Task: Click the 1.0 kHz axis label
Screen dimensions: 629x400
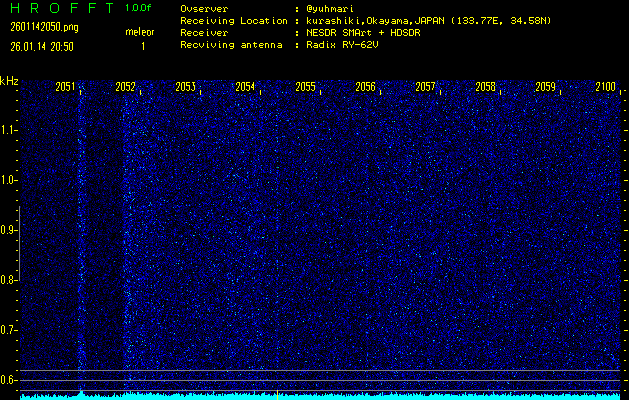Action: pyautogui.click(x=8, y=180)
